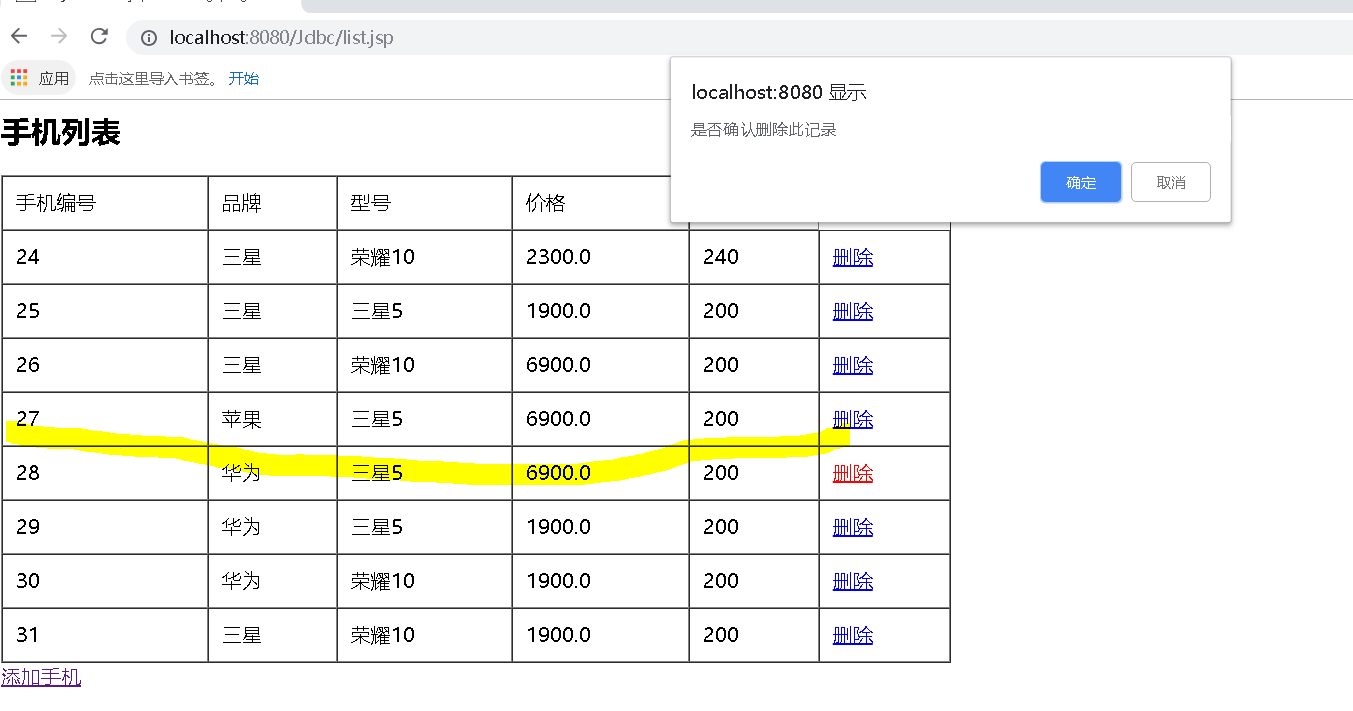
Task: Click the localhost:8080 显示 dialog title
Action: pyautogui.click(x=779, y=93)
